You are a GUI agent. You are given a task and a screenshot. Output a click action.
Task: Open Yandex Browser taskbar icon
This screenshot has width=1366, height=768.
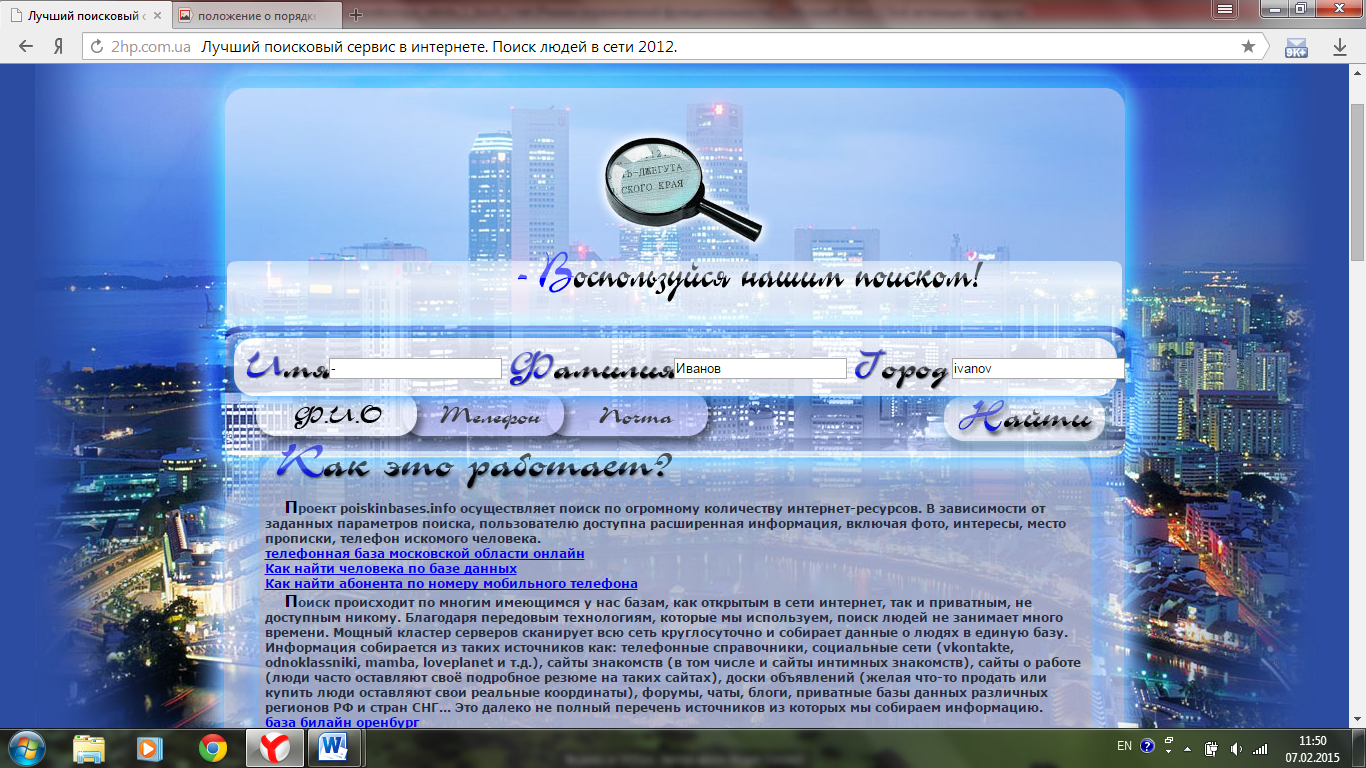(274, 747)
